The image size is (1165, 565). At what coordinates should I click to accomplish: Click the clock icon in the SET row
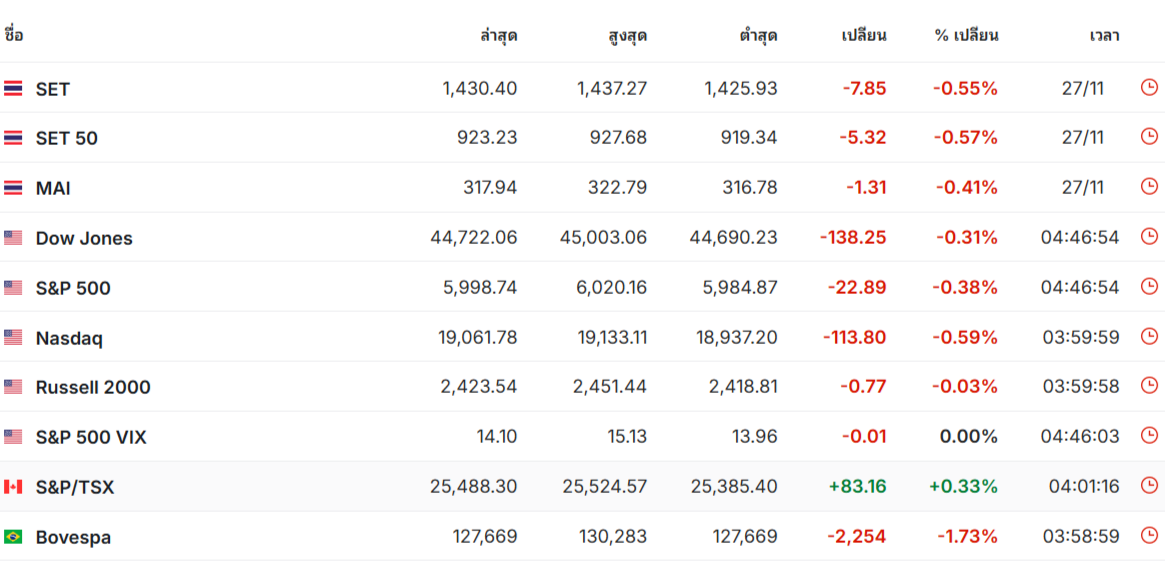pyautogui.click(x=1149, y=88)
